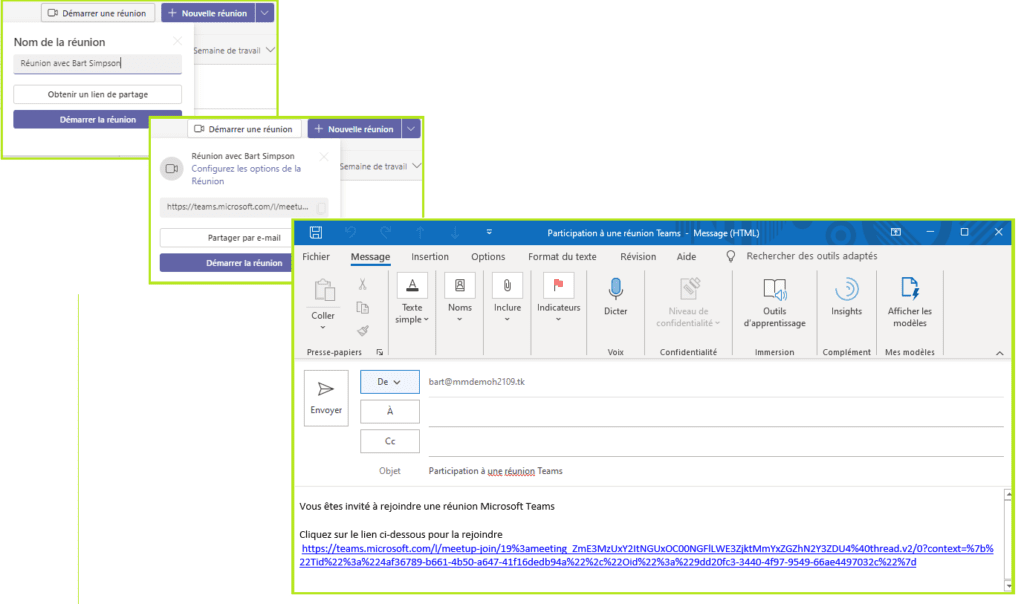
Task: Click the next item down arrow
Action: click(x=455, y=232)
